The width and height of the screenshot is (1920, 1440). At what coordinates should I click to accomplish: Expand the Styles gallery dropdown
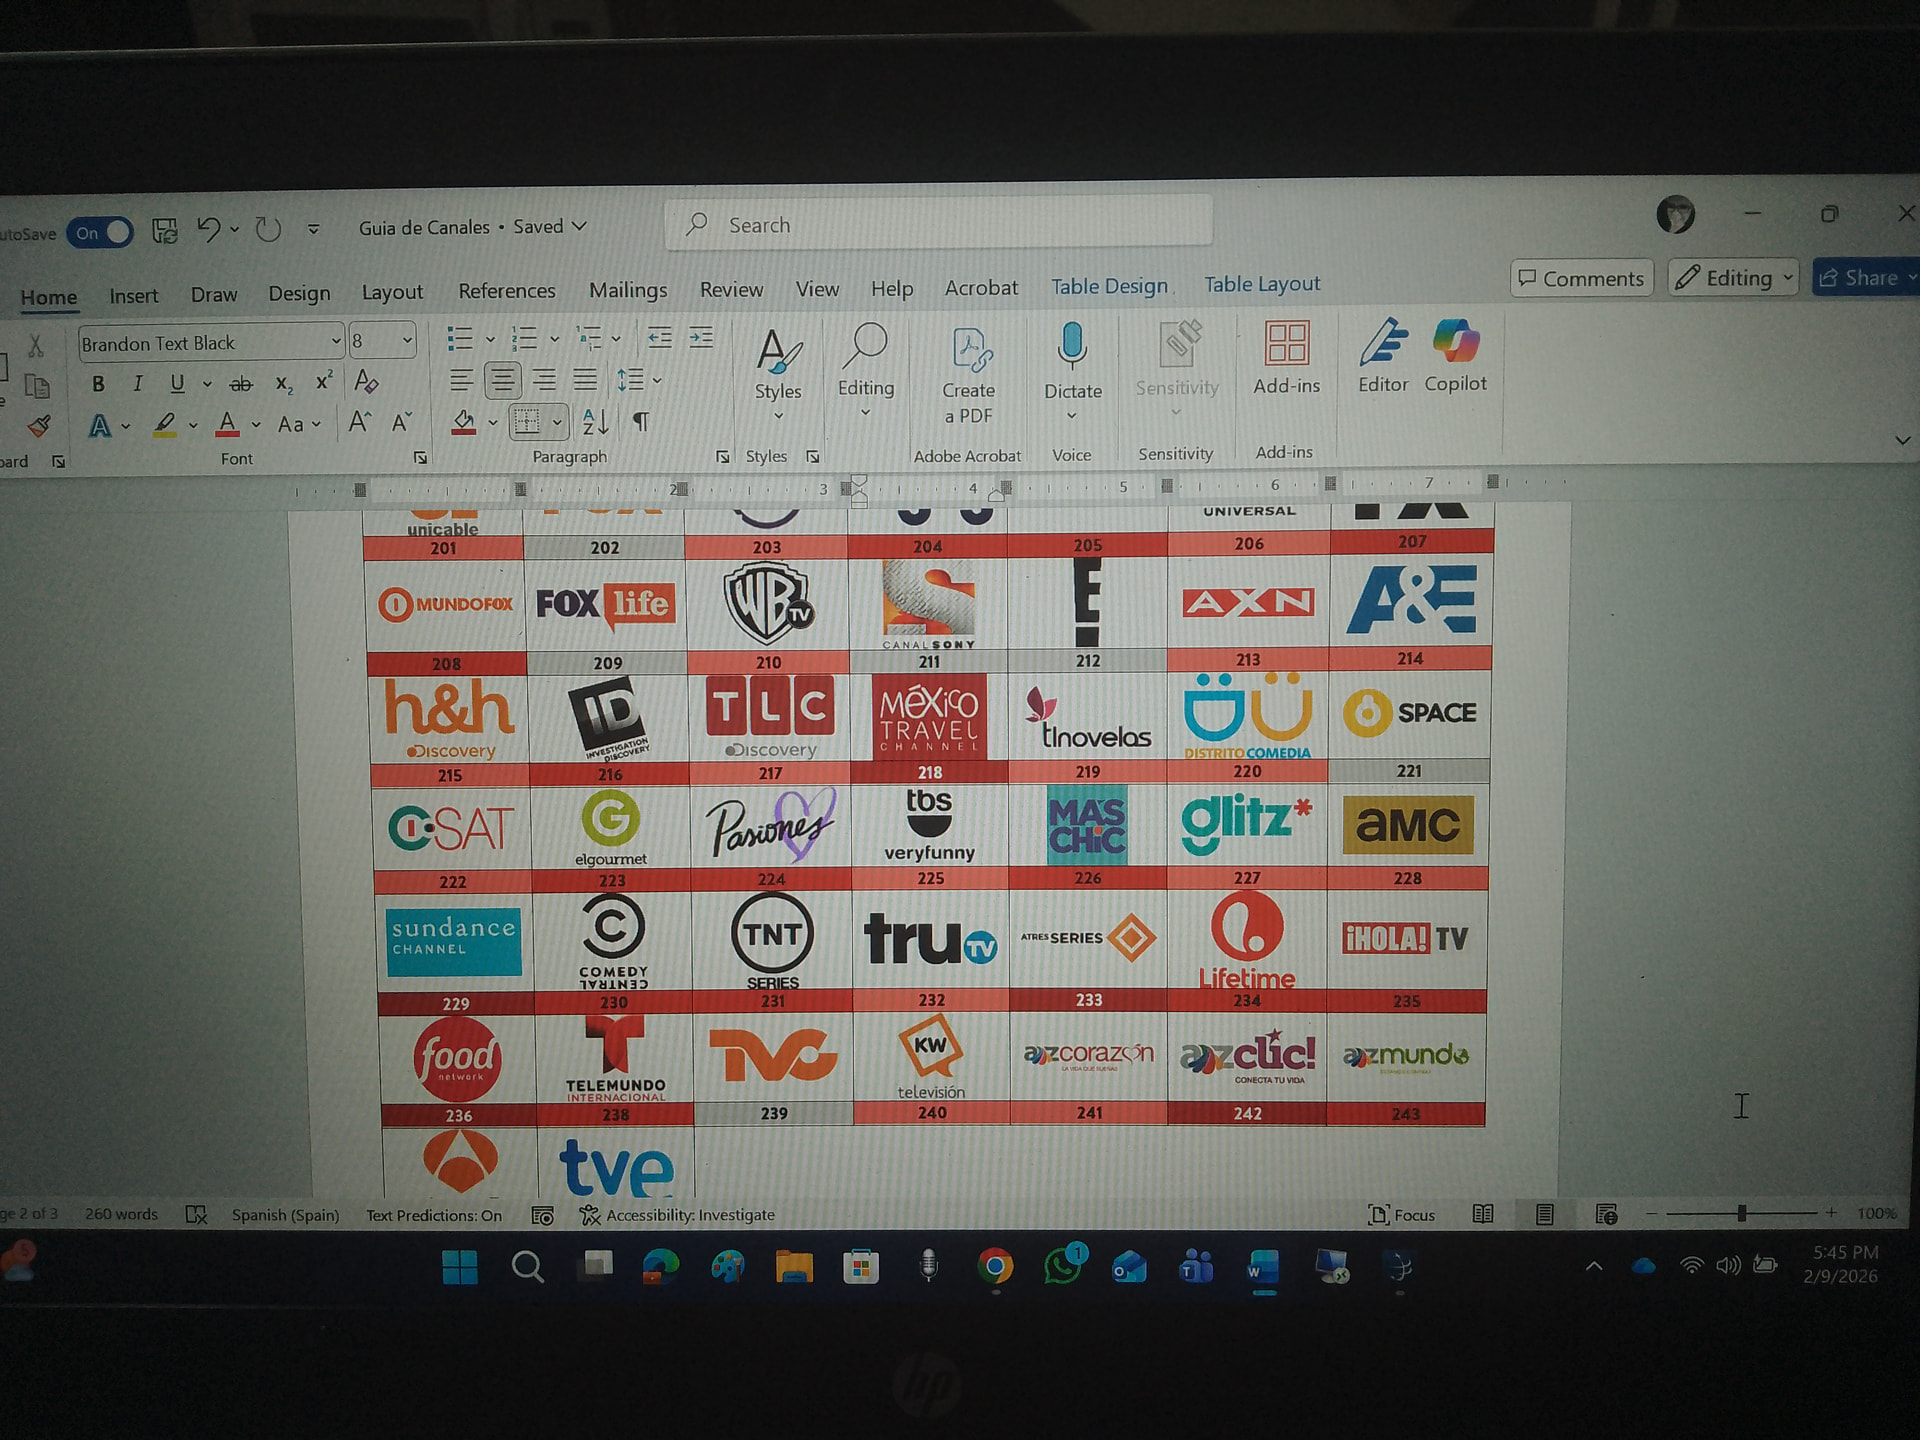click(778, 416)
